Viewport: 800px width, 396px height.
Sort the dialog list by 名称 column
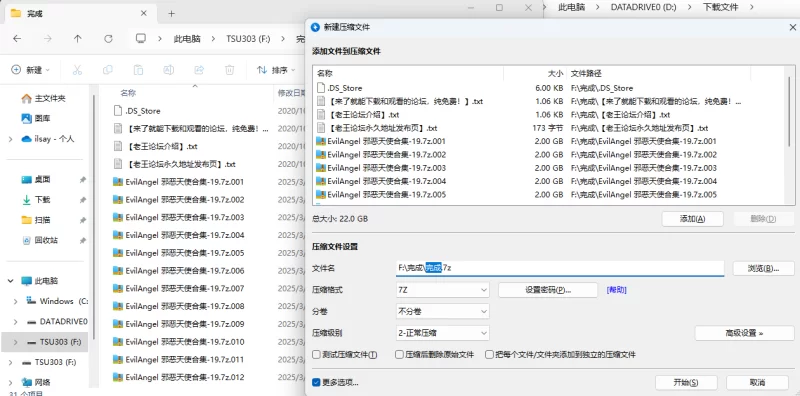(324, 73)
